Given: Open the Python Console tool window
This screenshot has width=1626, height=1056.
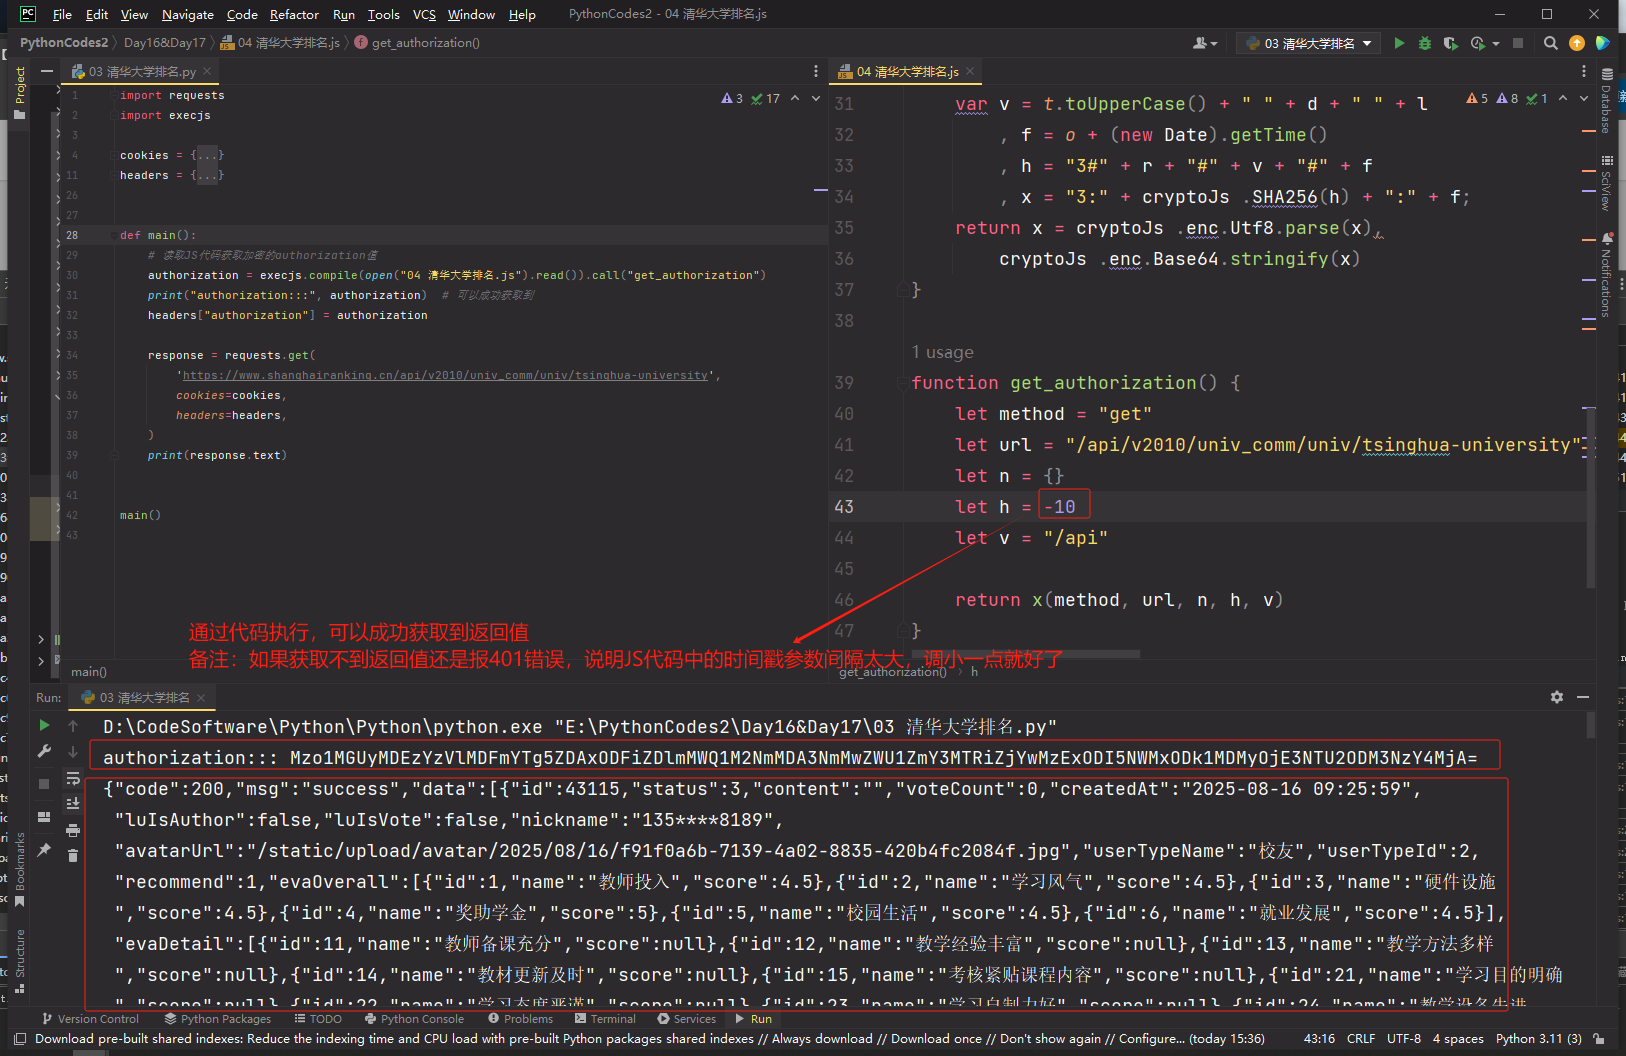Looking at the screenshot, I should (x=414, y=1019).
